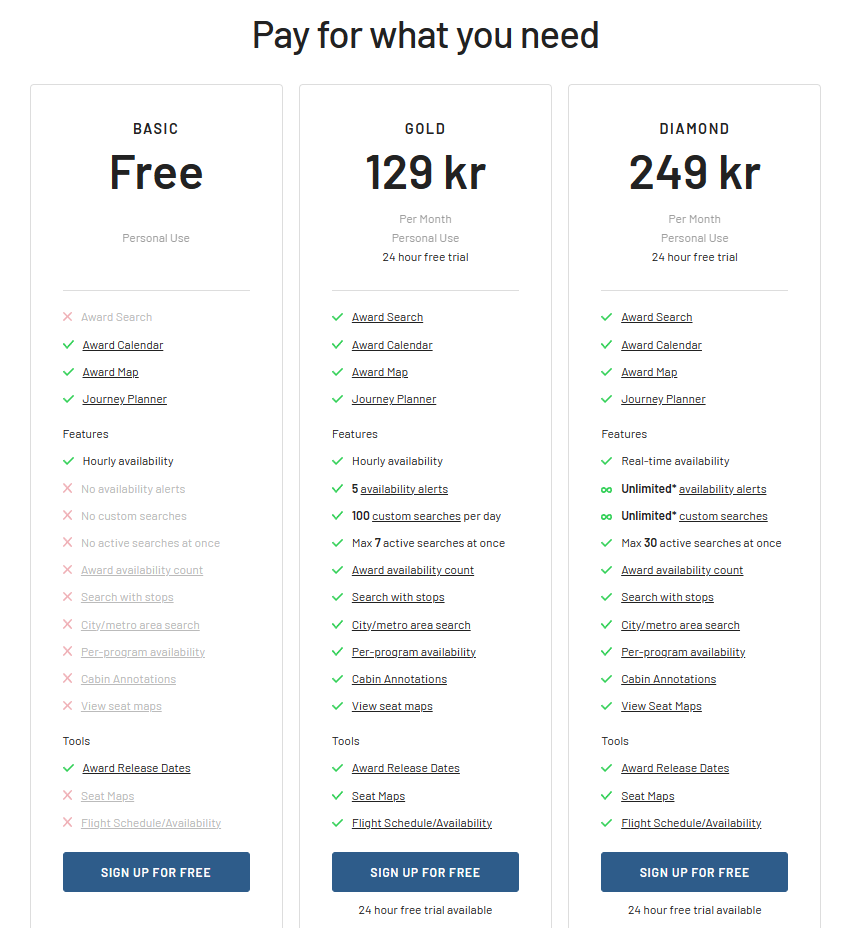The width and height of the screenshot is (851, 928).
Task: Click green check next to Basic Hourly availability
Action: pyautogui.click(x=68, y=460)
